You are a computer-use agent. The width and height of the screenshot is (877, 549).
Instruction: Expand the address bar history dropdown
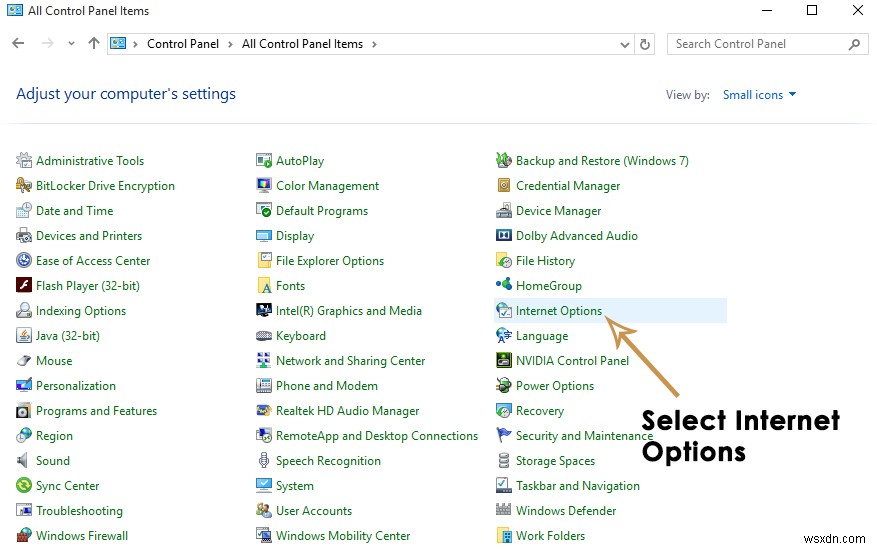pyautogui.click(x=625, y=44)
